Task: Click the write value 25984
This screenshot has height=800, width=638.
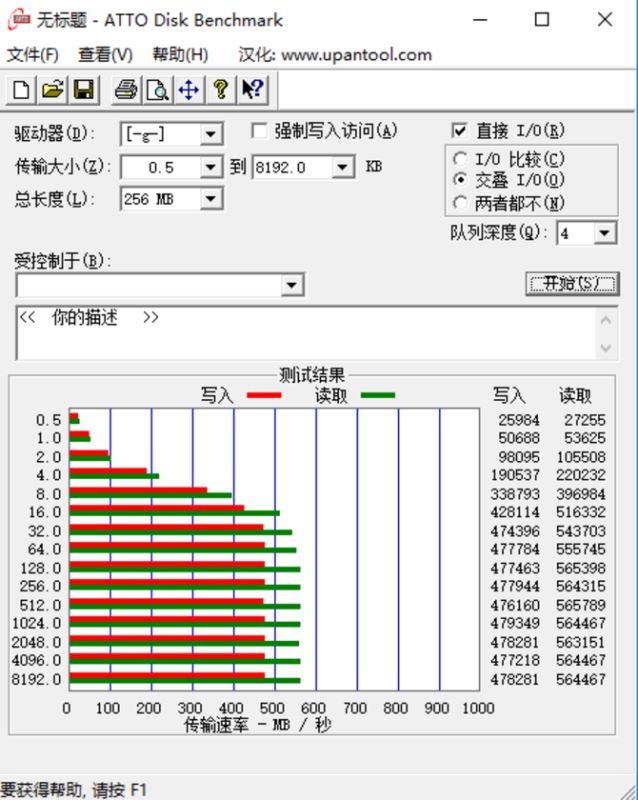Action: pos(519,420)
